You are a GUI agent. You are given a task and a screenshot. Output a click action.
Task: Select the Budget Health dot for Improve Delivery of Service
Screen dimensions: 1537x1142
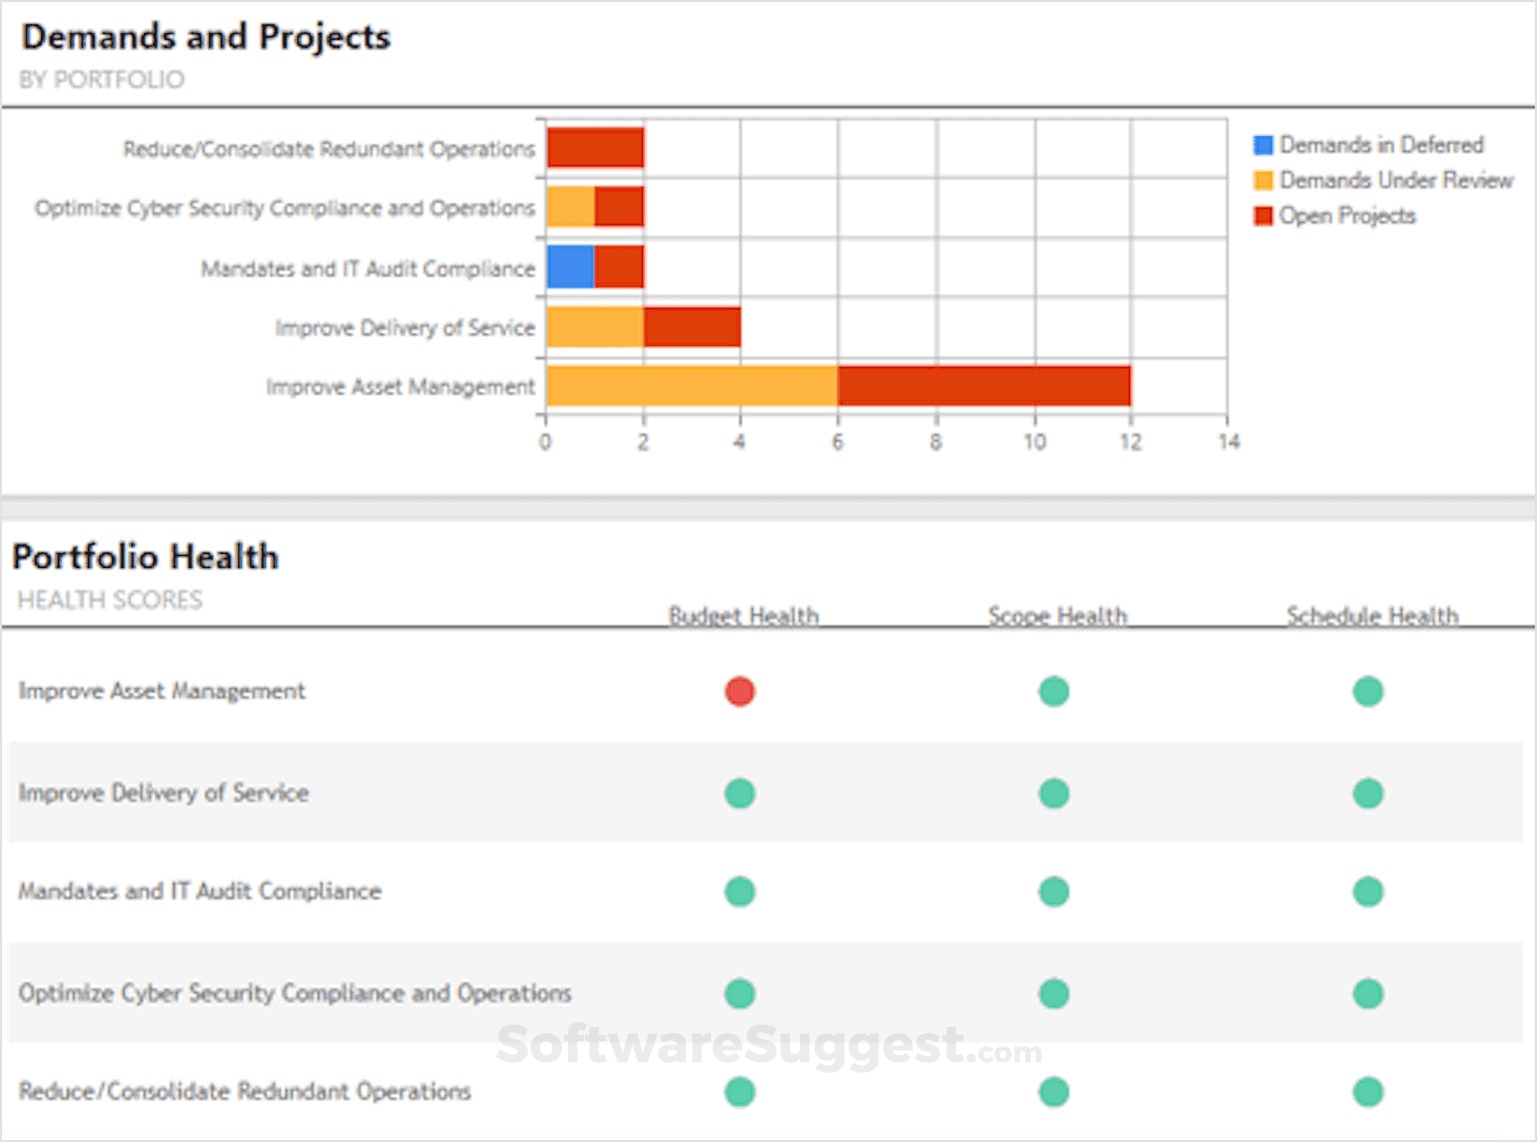point(739,793)
